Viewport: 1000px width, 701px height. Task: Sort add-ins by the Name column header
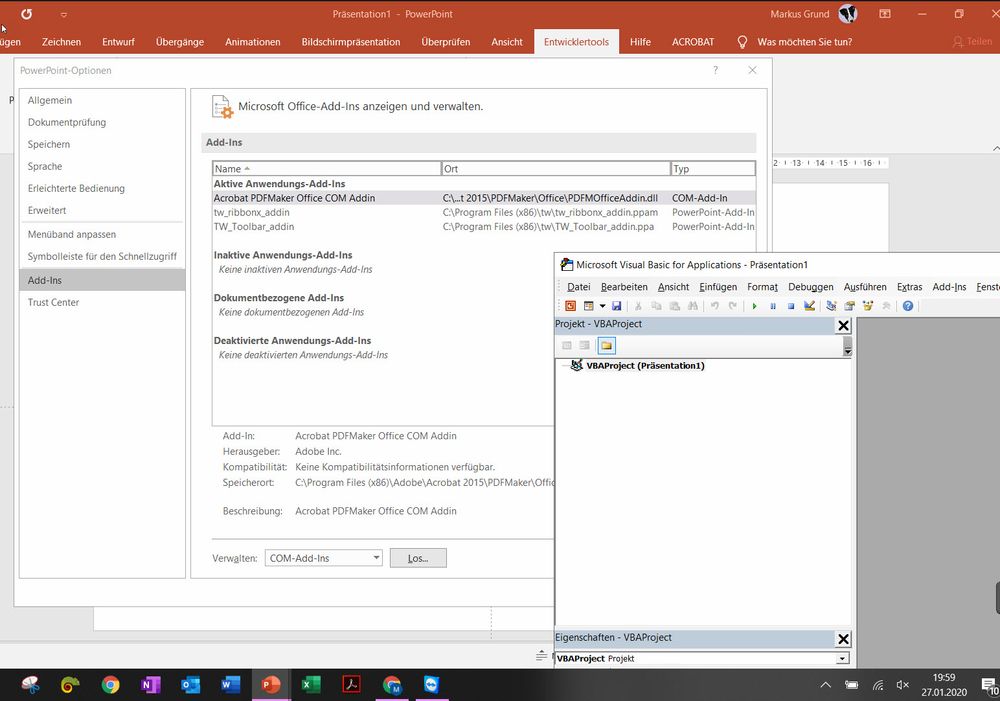click(x=327, y=169)
